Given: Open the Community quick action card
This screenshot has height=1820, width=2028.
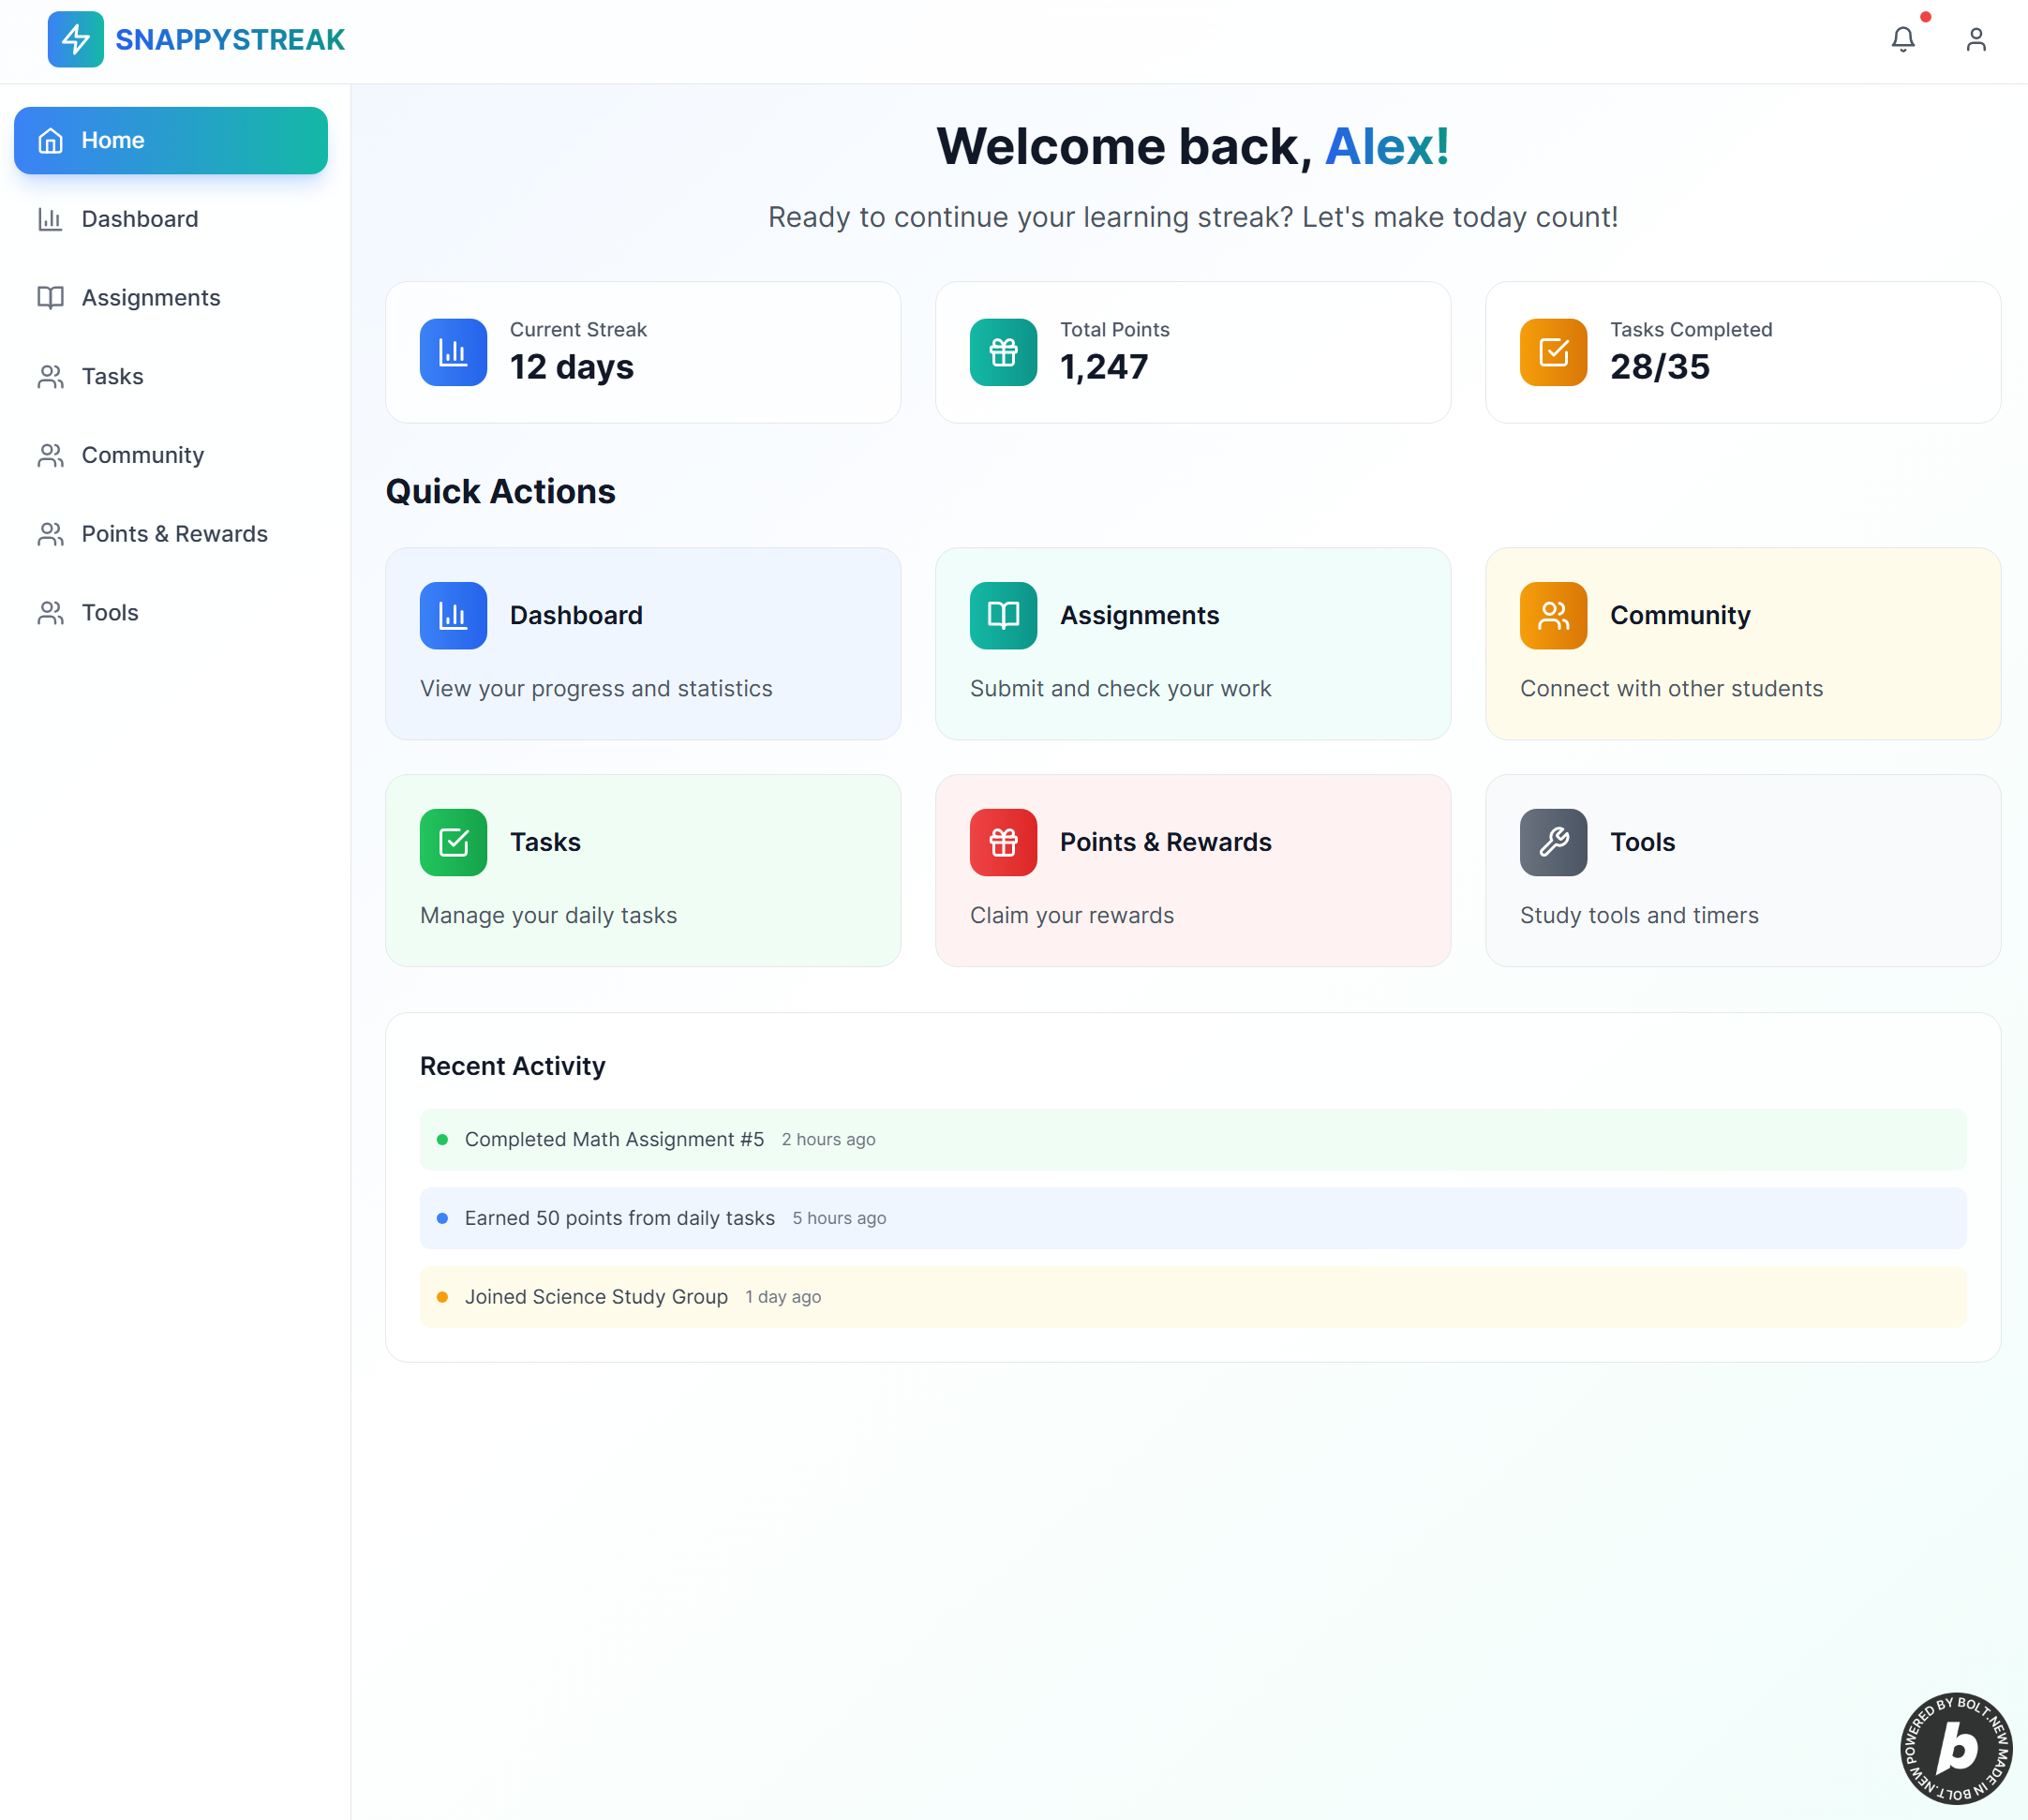Looking at the screenshot, I should tap(1742, 644).
